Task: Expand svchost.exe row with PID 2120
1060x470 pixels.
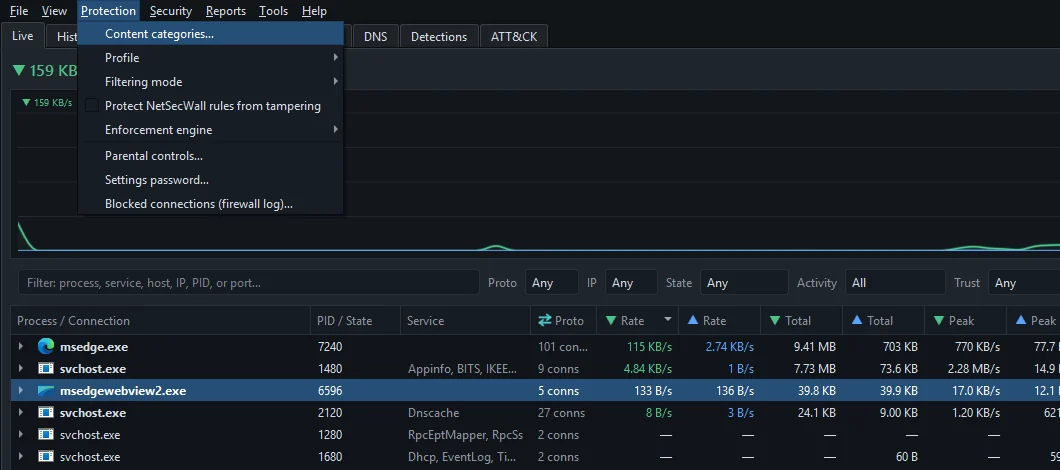Action: (x=21, y=413)
